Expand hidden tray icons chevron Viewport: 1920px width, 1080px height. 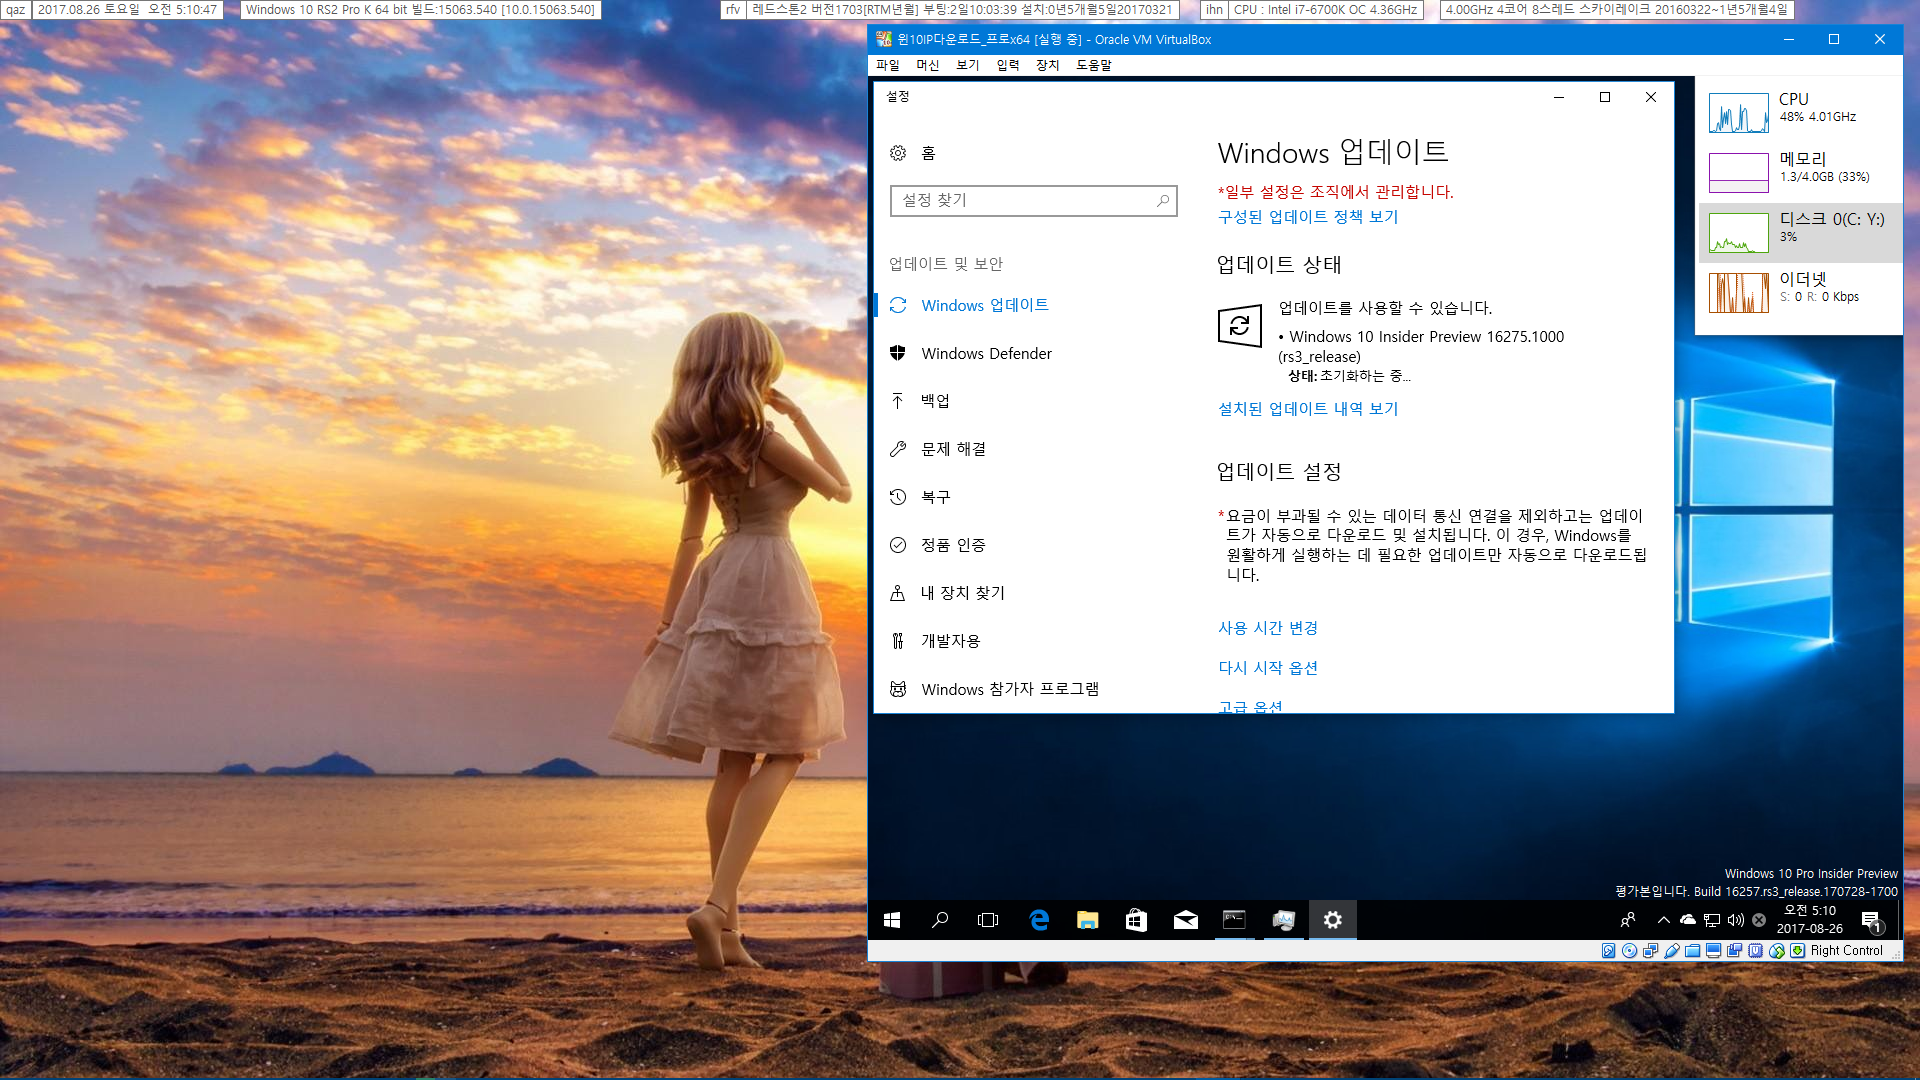(x=1664, y=920)
